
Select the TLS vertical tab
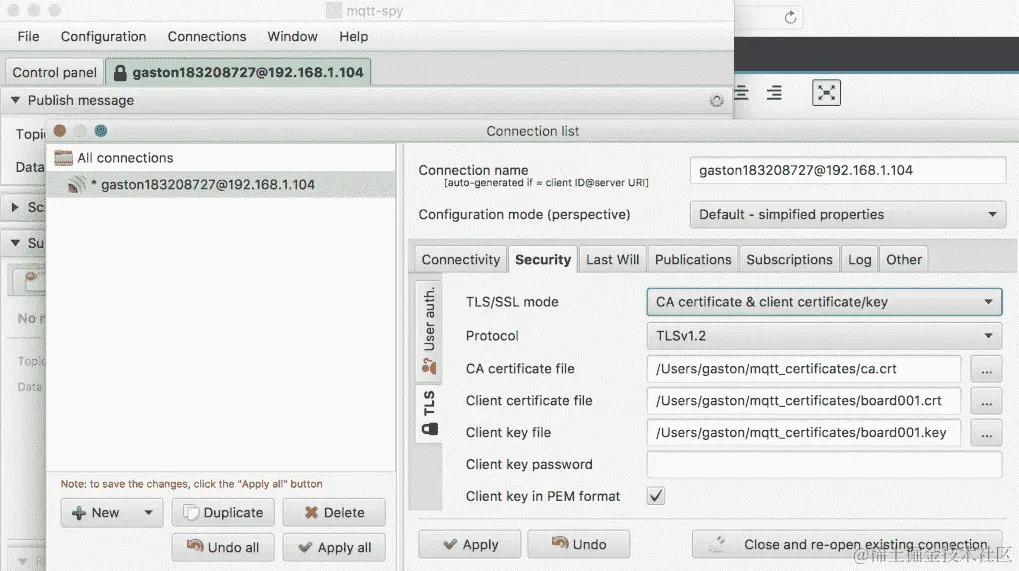tap(429, 413)
